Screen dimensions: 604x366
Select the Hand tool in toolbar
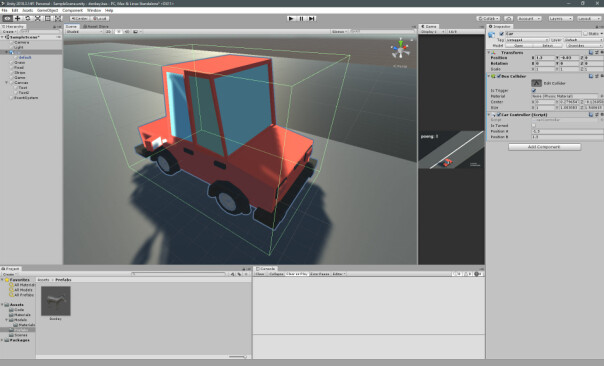point(7,18)
